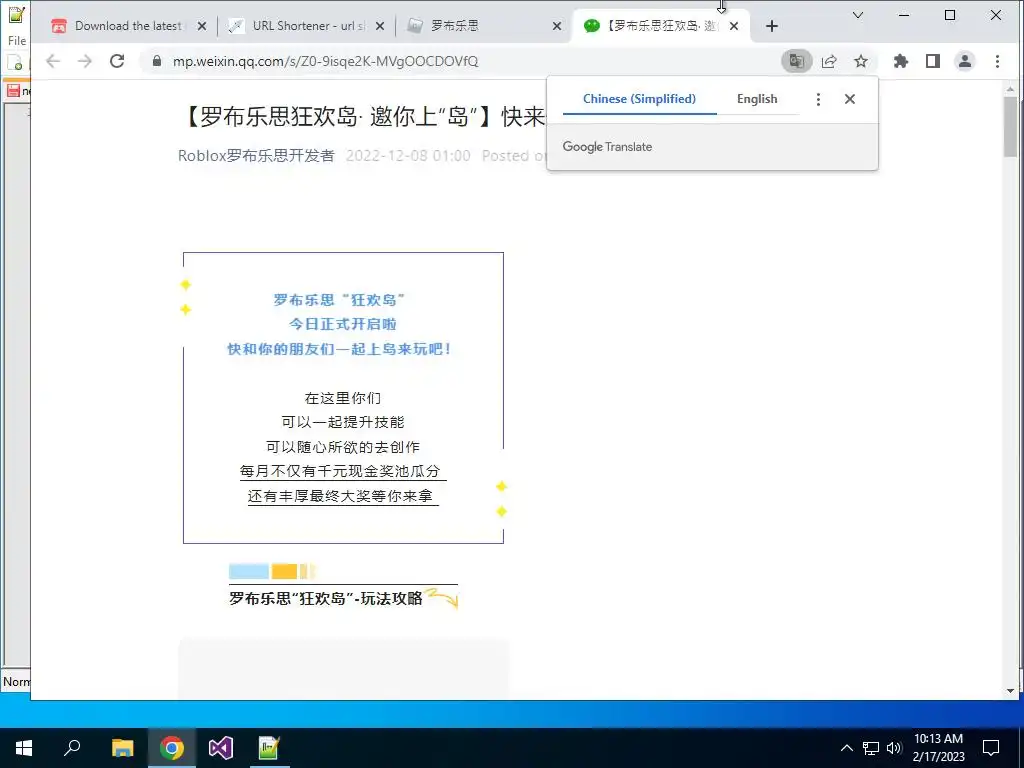Open Windows taskbar search
This screenshot has height=768, width=1024.
72,748
